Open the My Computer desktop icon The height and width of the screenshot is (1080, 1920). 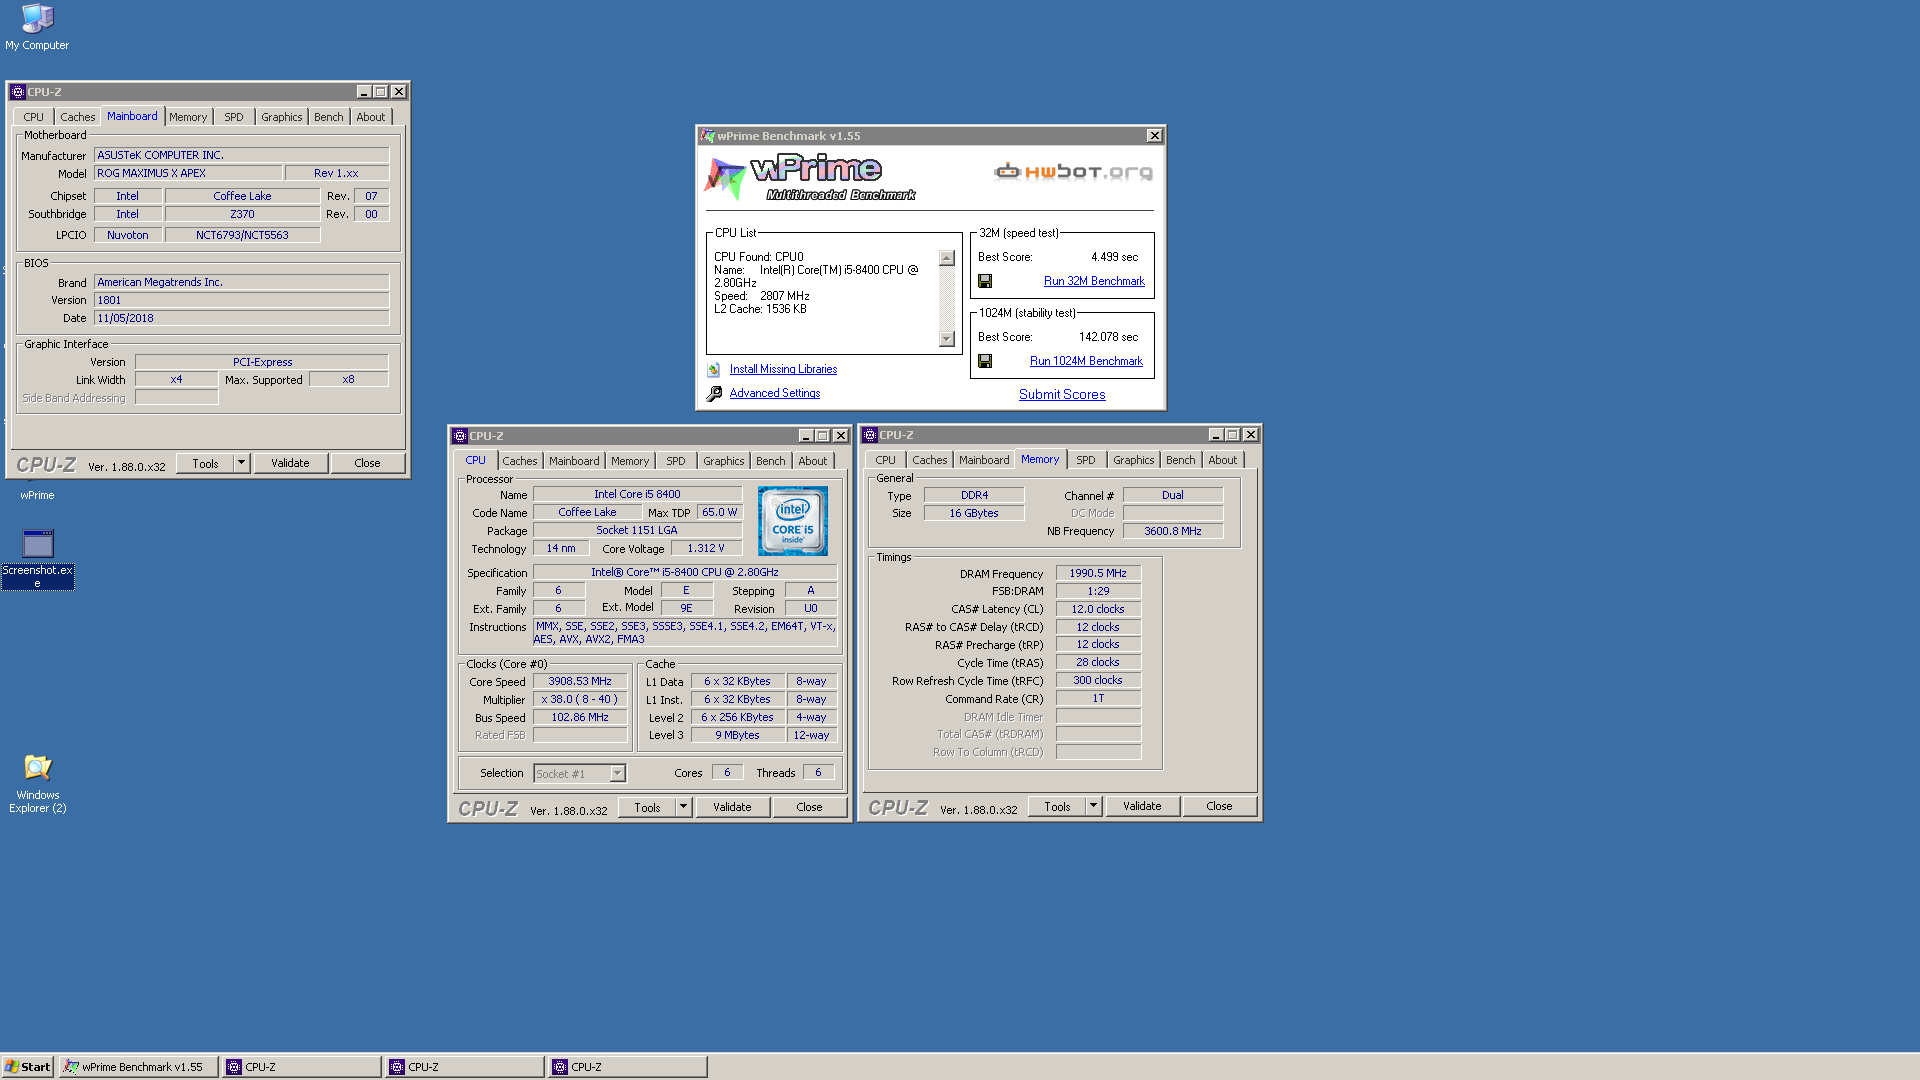tap(37, 27)
